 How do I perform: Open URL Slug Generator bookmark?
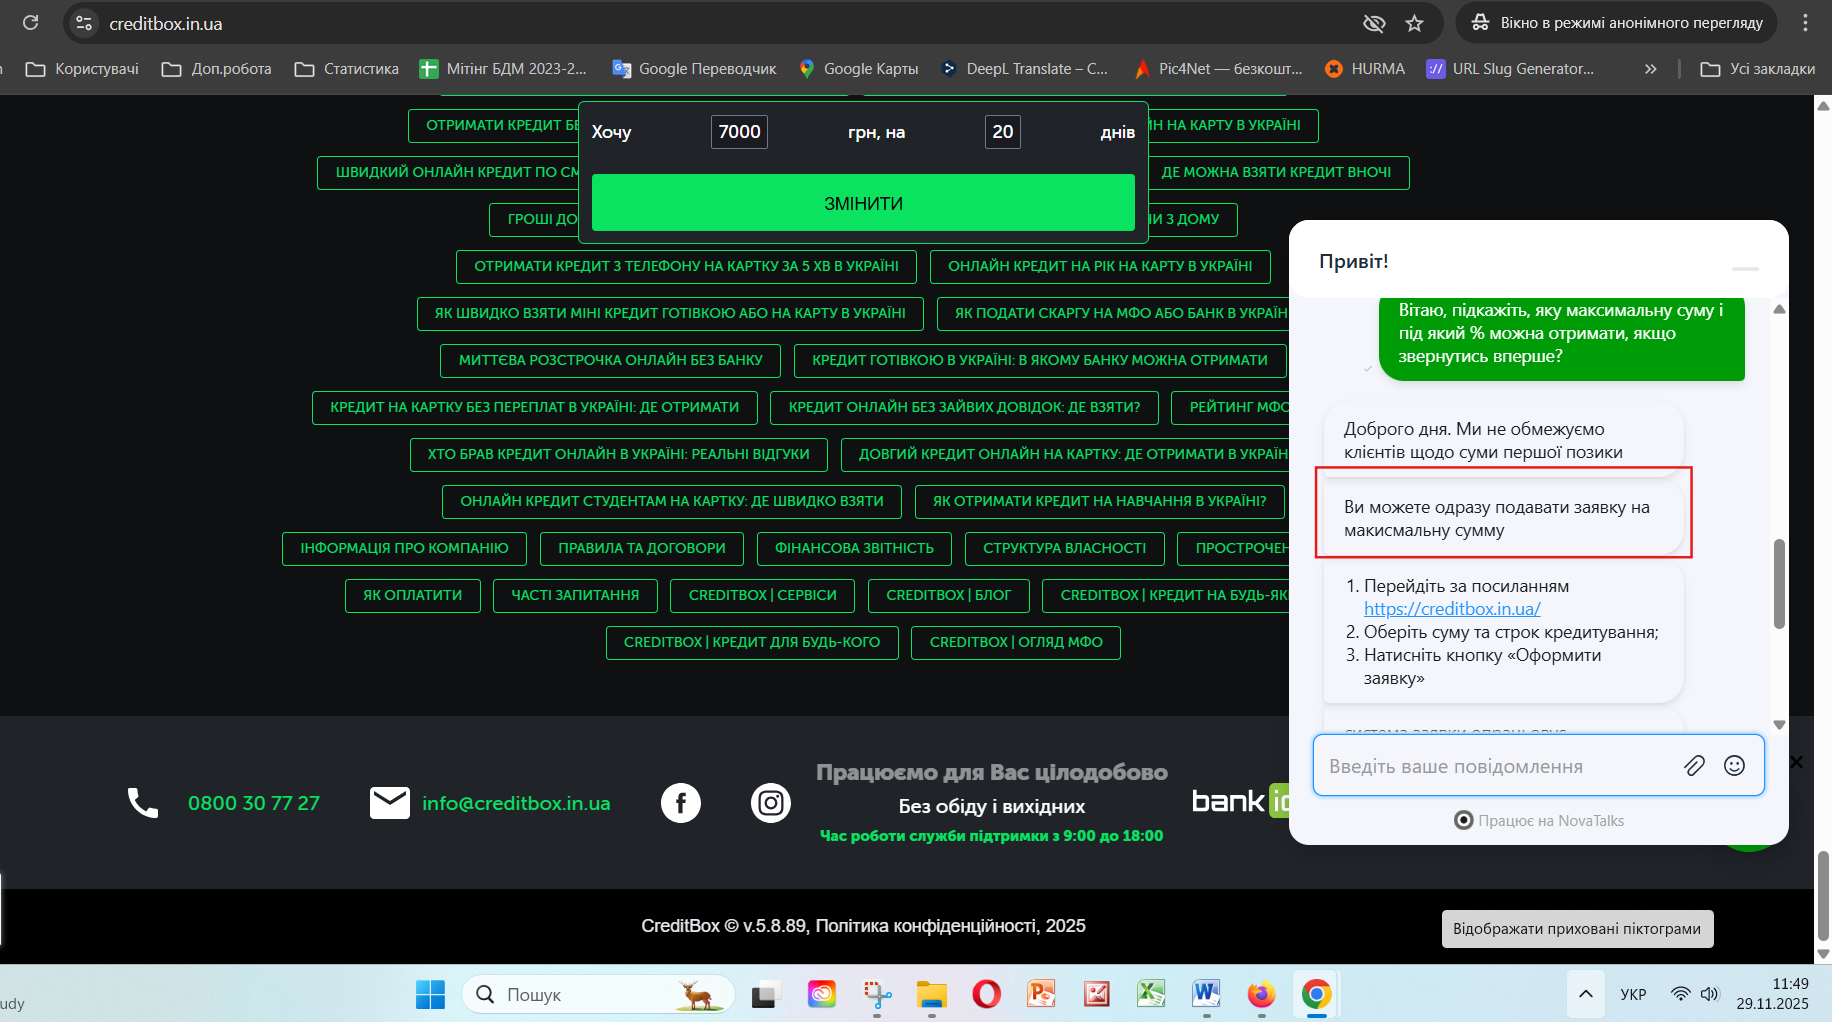click(1511, 69)
